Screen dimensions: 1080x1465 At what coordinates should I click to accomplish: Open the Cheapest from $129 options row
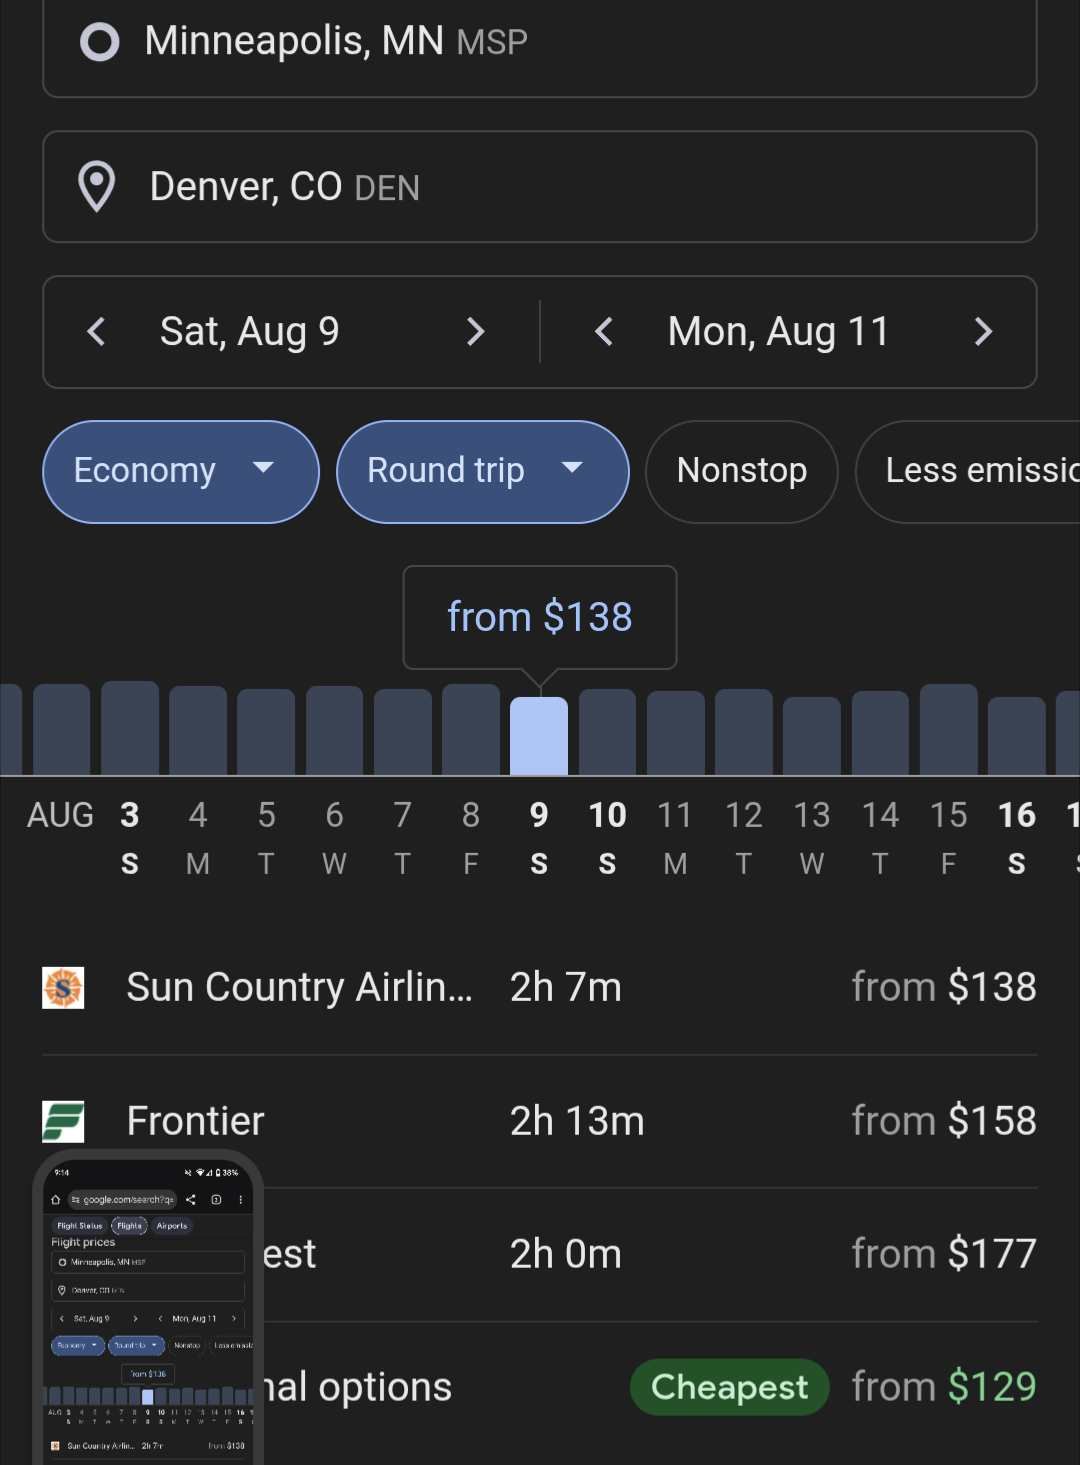tap(540, 1387)
